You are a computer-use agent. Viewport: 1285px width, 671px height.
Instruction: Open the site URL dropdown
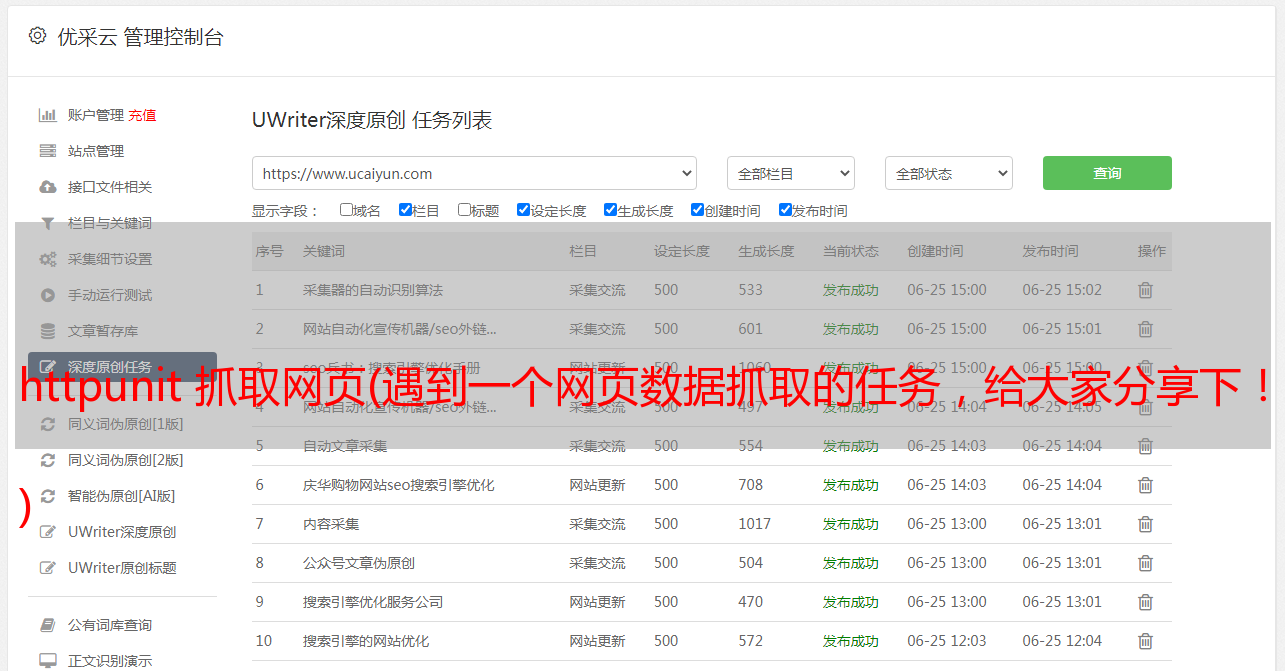(x=474, y=173)
